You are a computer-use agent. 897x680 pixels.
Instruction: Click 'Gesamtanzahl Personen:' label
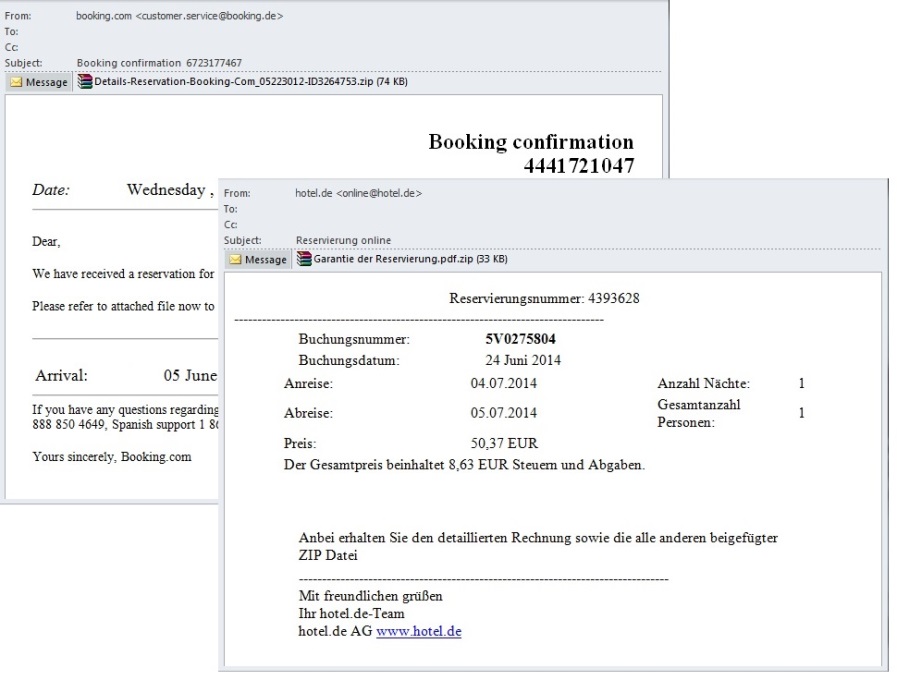pos(698,413)
